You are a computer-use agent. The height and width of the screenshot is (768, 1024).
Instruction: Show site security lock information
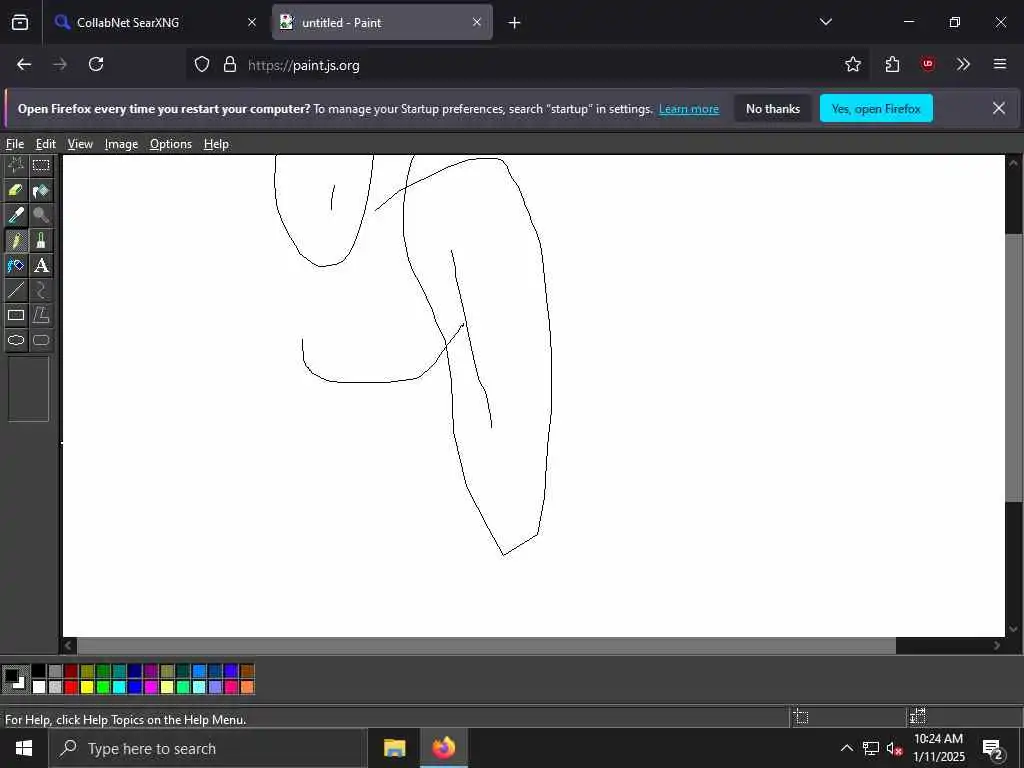click(230, 64)
